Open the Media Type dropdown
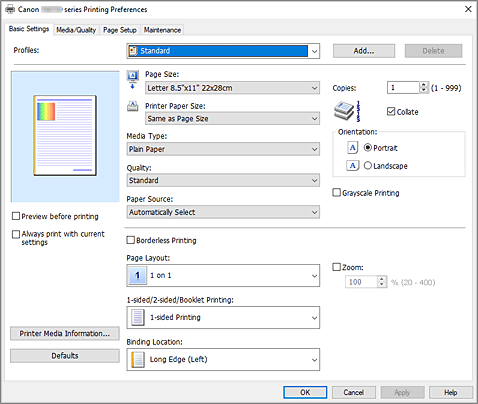478x404 pixels. 223,149
